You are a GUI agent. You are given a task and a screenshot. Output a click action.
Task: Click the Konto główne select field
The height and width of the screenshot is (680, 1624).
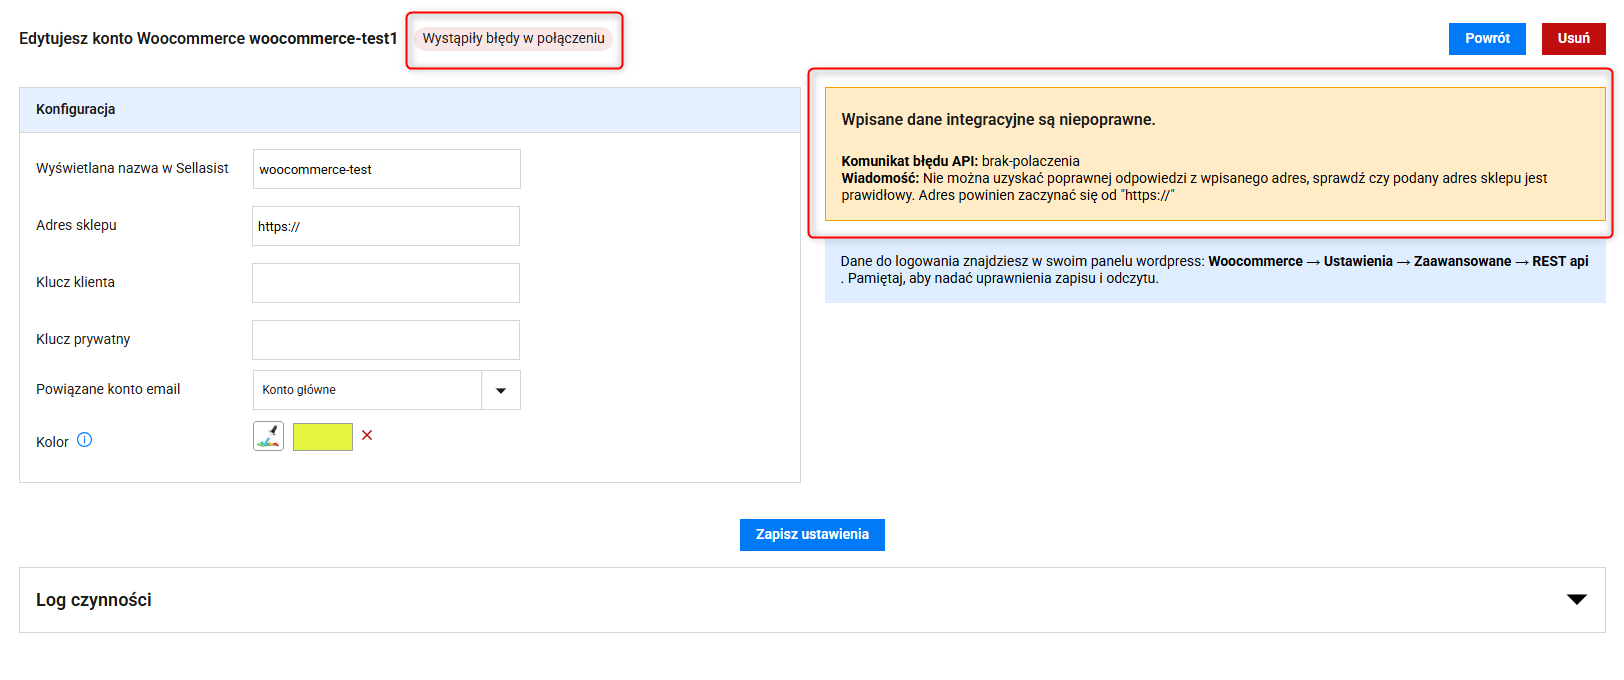click(x=367, y=390)
